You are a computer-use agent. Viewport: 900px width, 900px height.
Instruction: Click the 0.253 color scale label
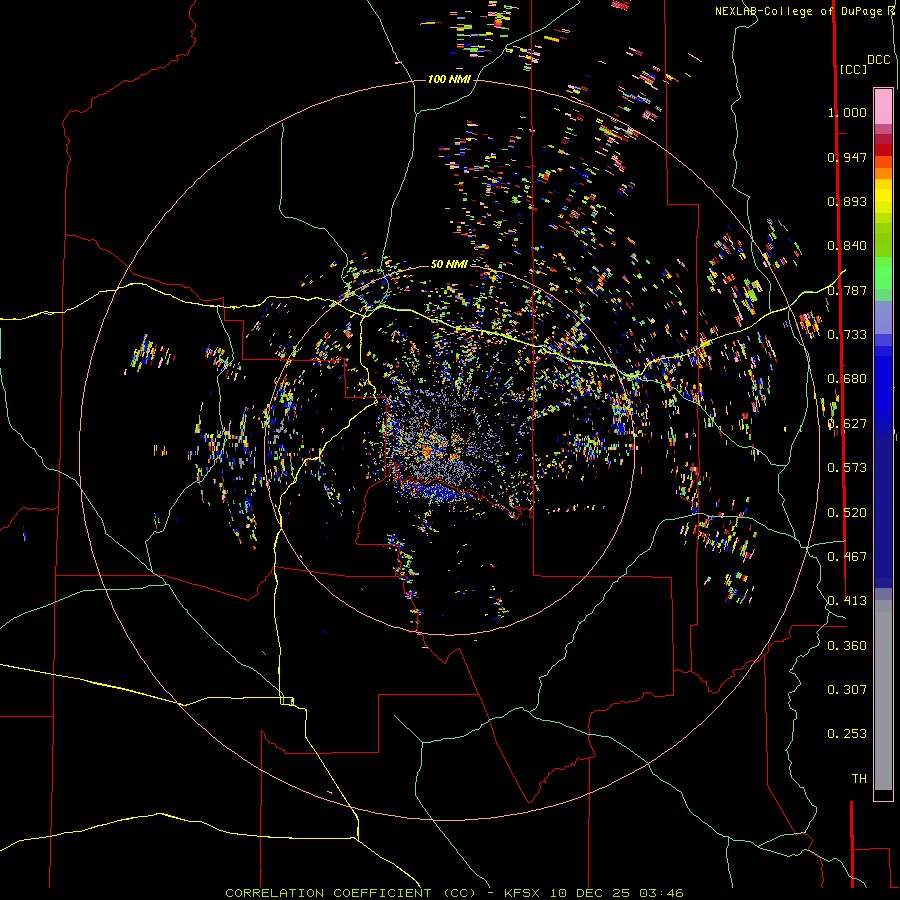coord(847,734)
